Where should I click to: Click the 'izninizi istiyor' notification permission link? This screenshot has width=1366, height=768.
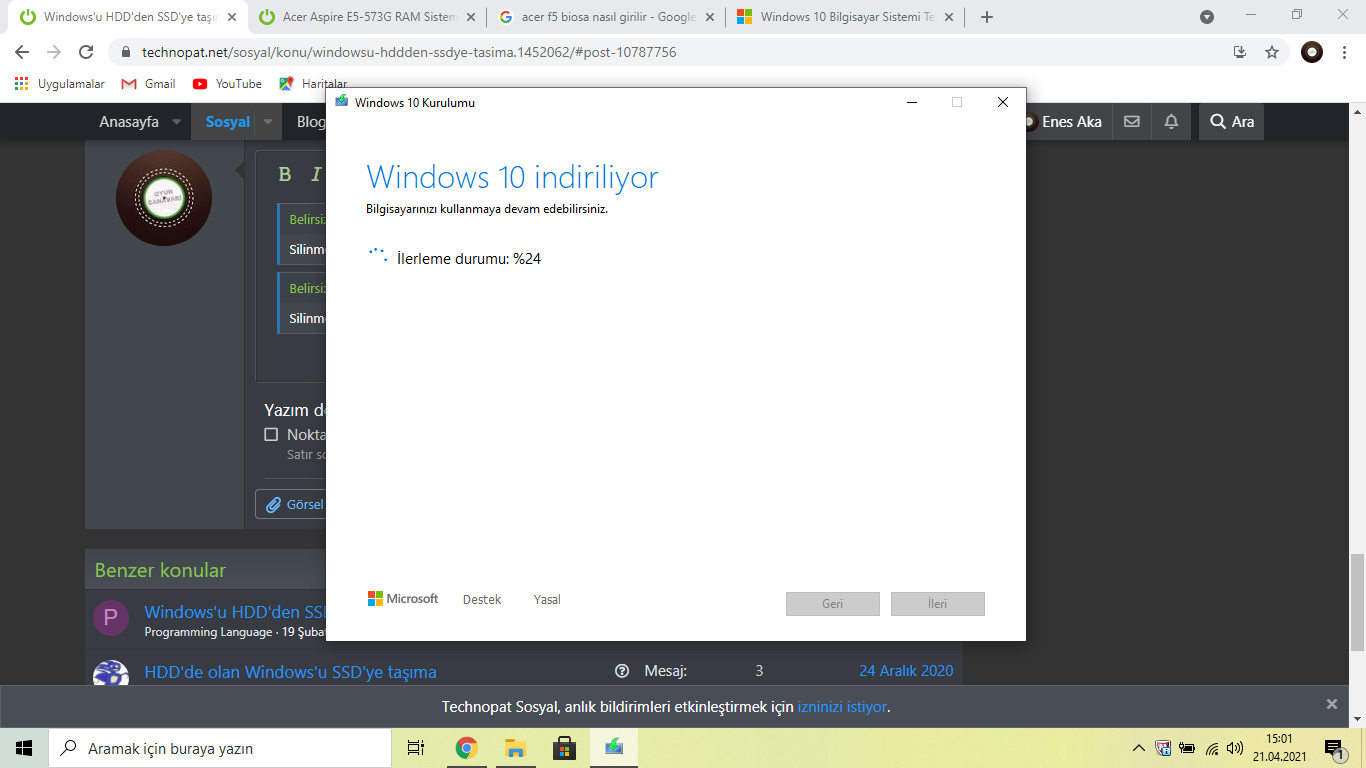(842, 707)
